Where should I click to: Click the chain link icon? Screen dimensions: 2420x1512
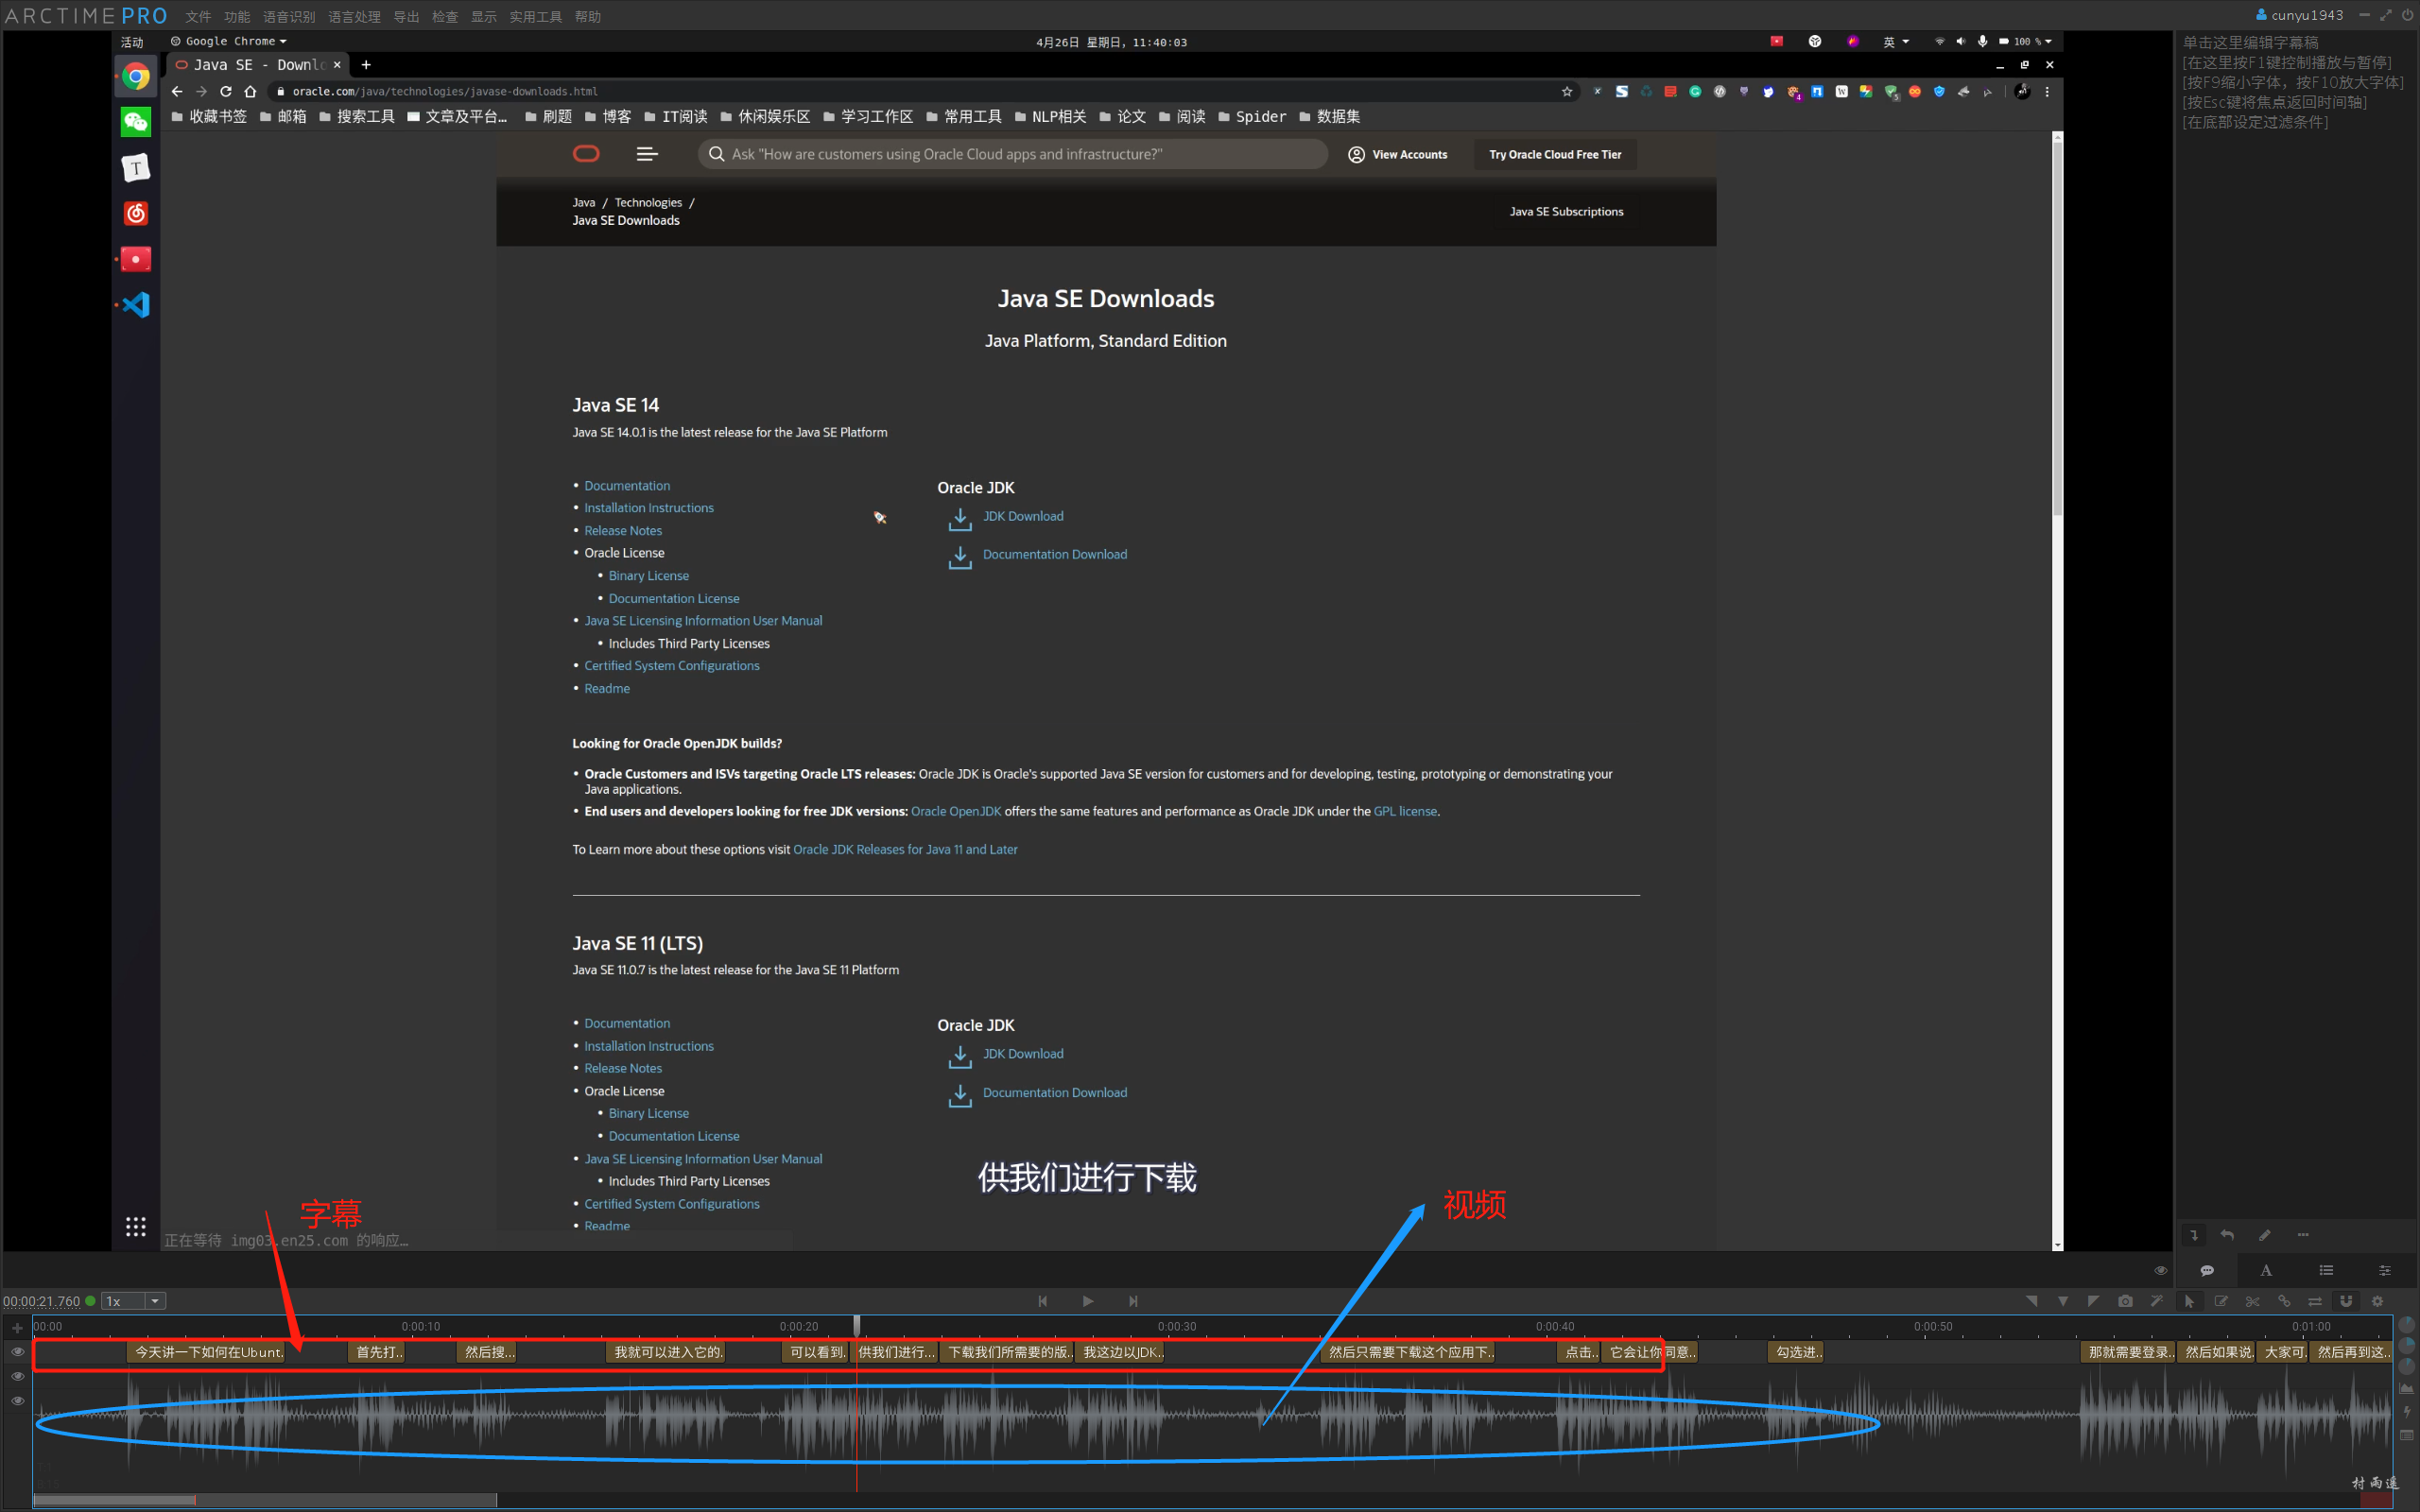tap(2284, 1301)
